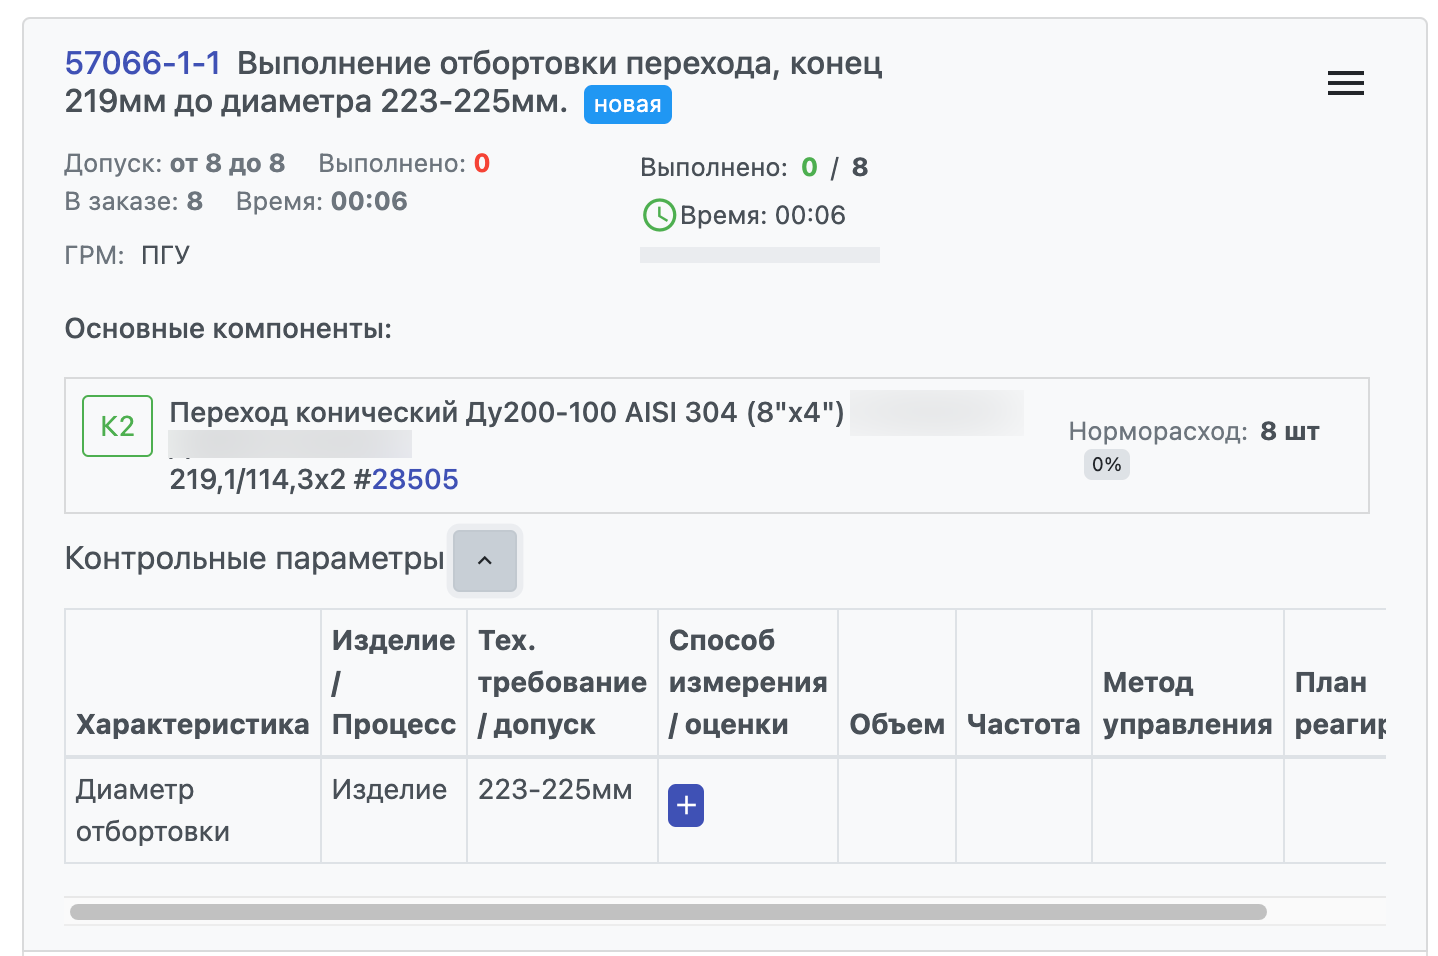
Task: Click the green clock icon next to Время
Action: tap(659, 215)
